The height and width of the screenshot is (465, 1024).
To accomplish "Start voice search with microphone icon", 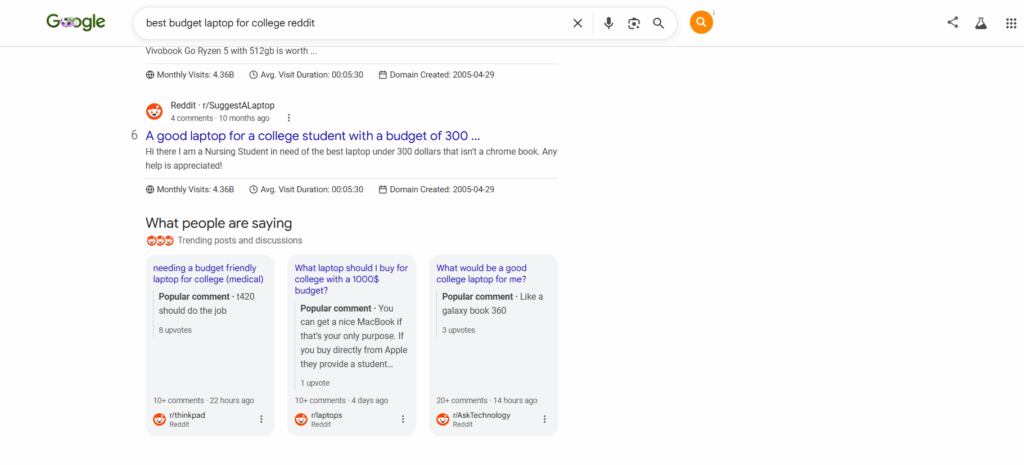I will [609, 24].
